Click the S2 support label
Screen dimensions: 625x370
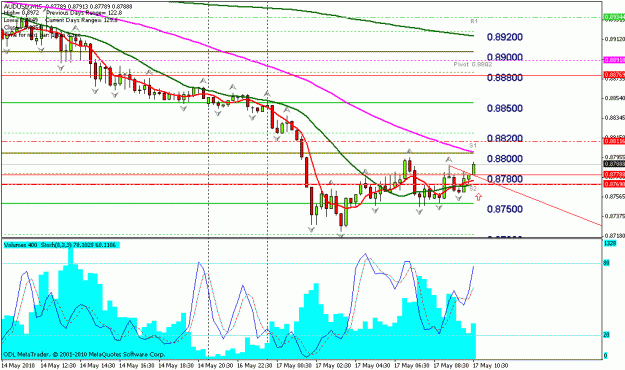pyautogui.click(x=473, y=188)
